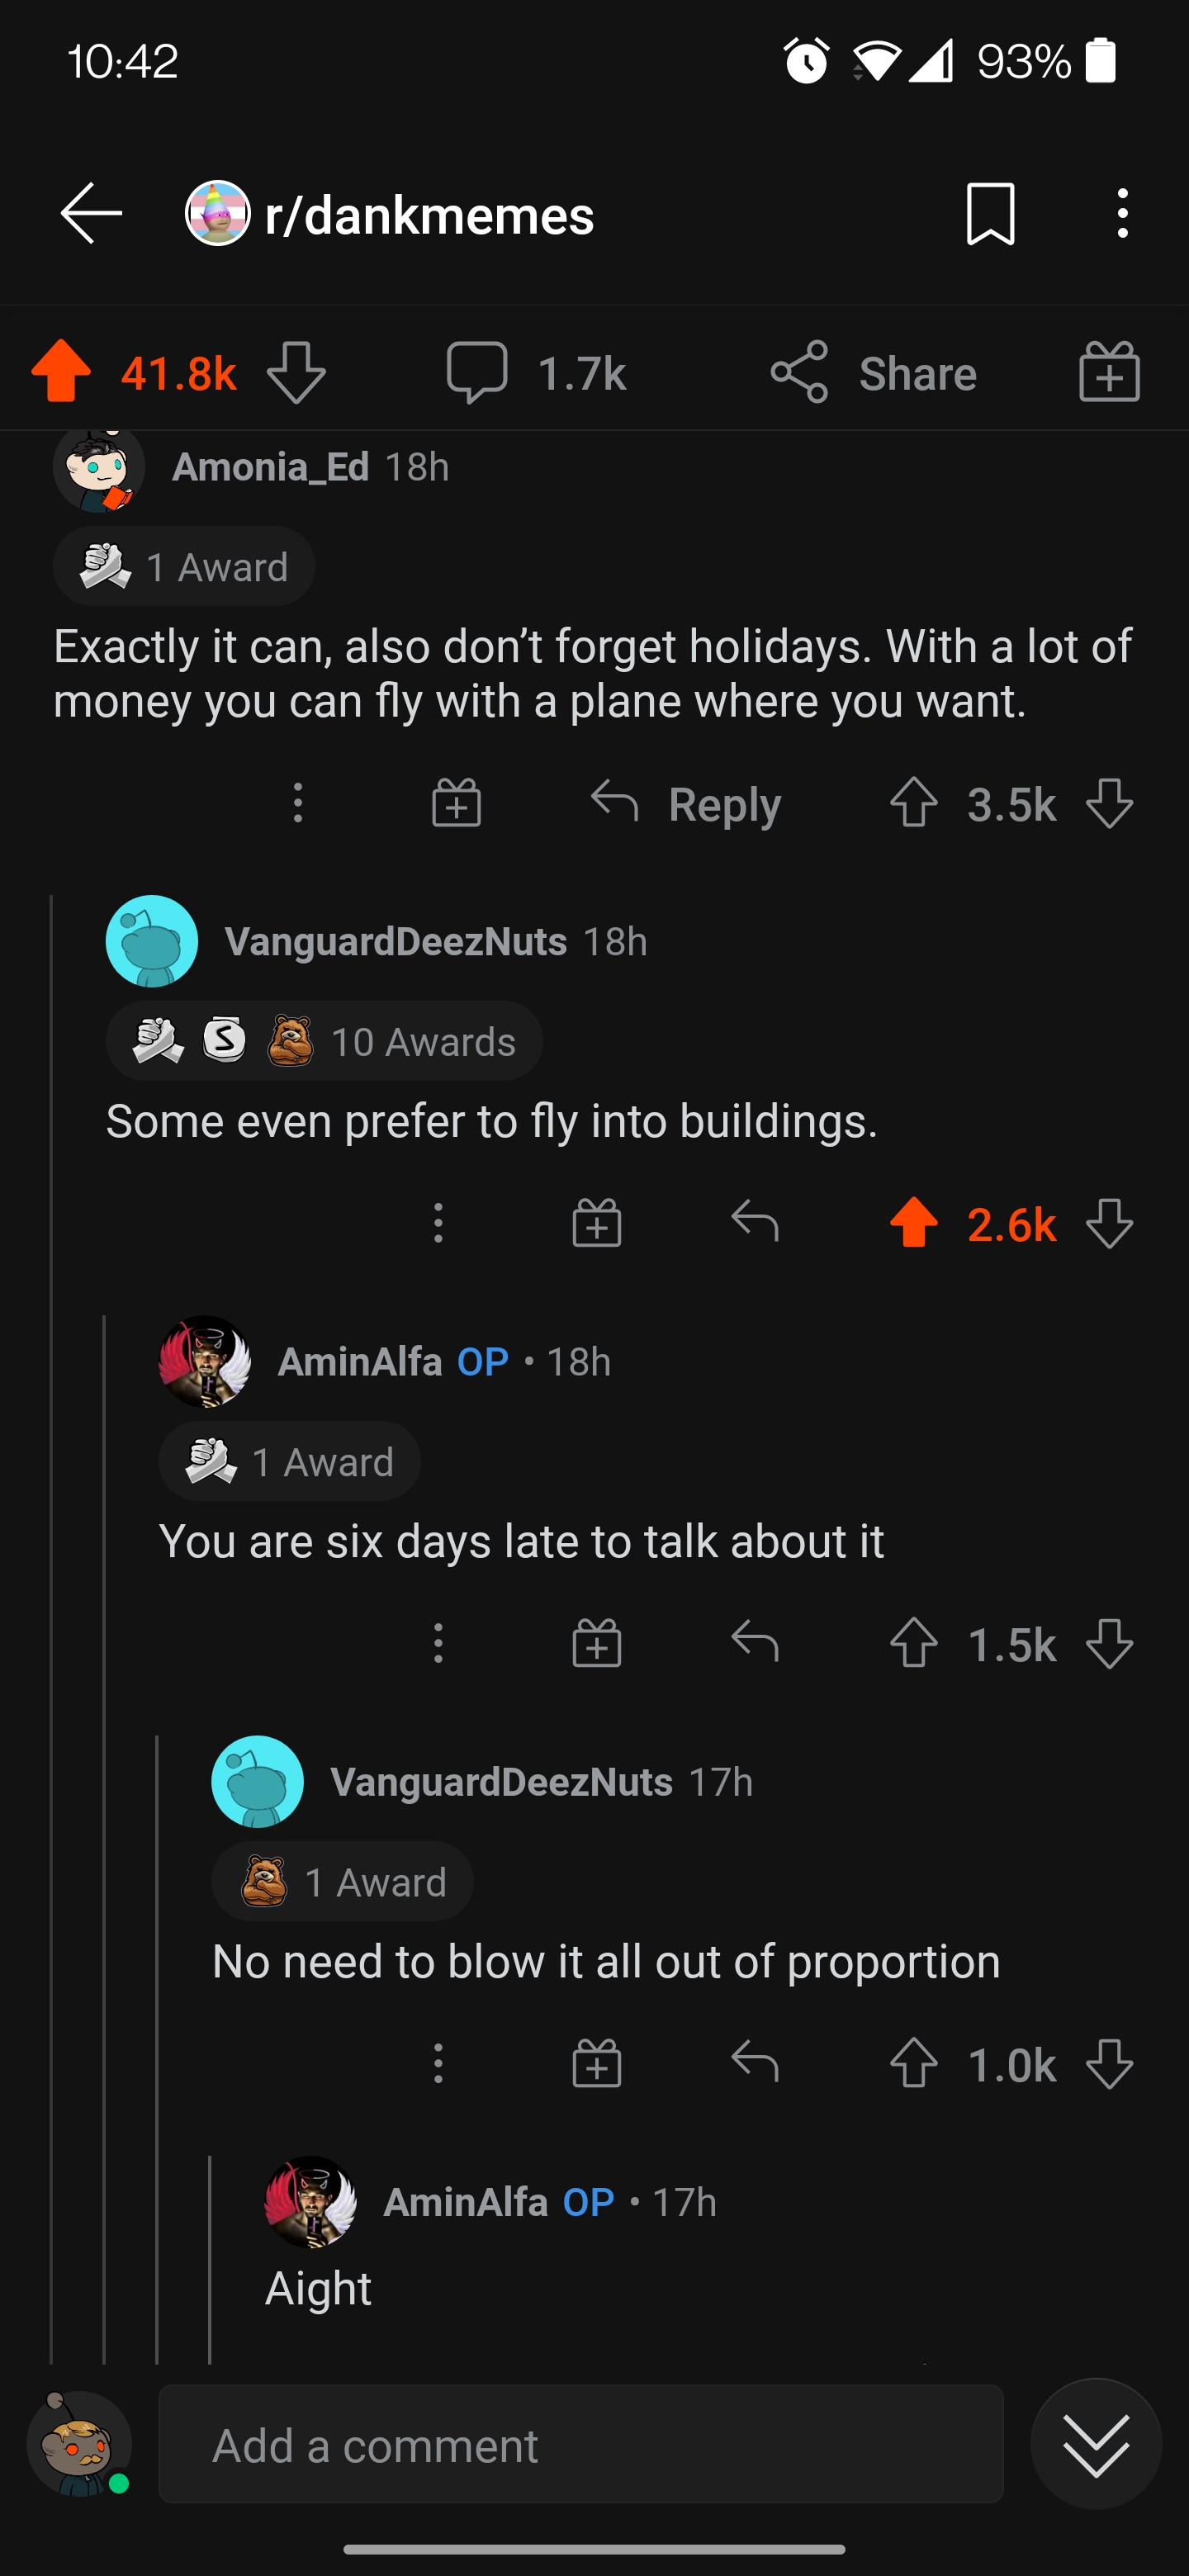
Task: Bookmark this post with the save icon
Action: 990,213
